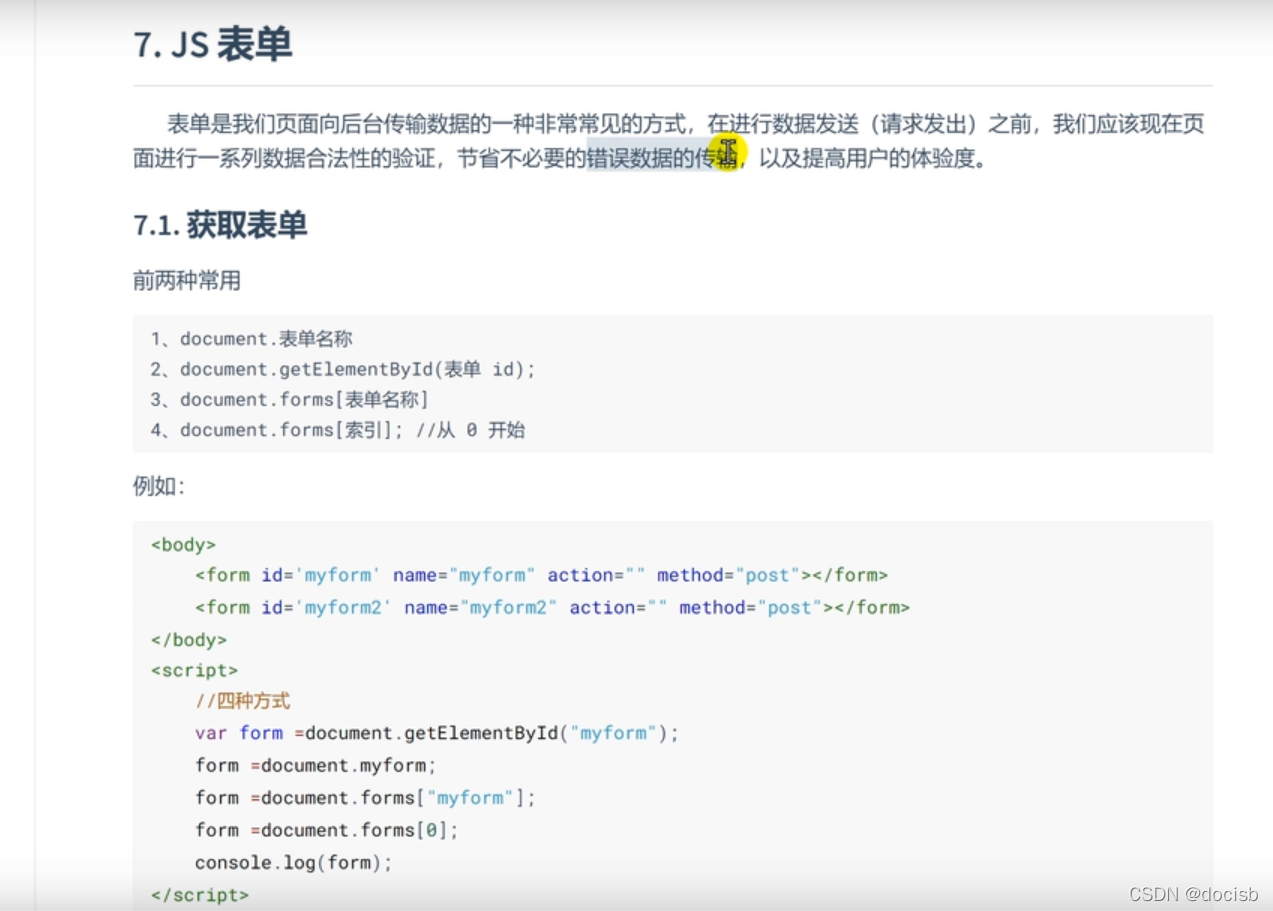Screen dimensions: 1273x911
Task: Click the closing </body> tag line
Action: click(189, 639)
